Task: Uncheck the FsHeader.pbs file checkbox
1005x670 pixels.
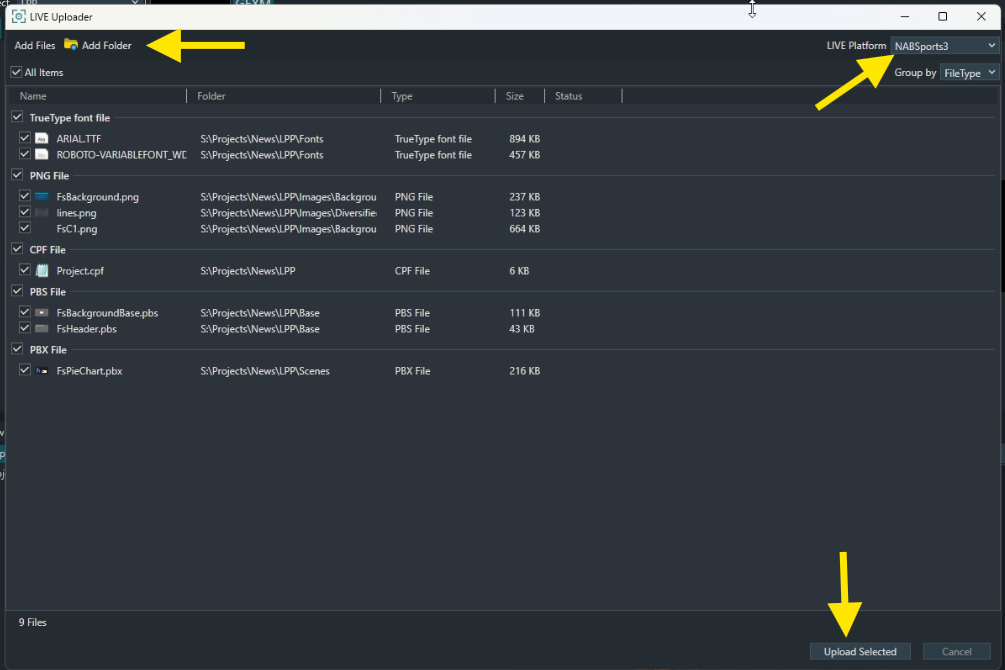Action: click(25, 329)
